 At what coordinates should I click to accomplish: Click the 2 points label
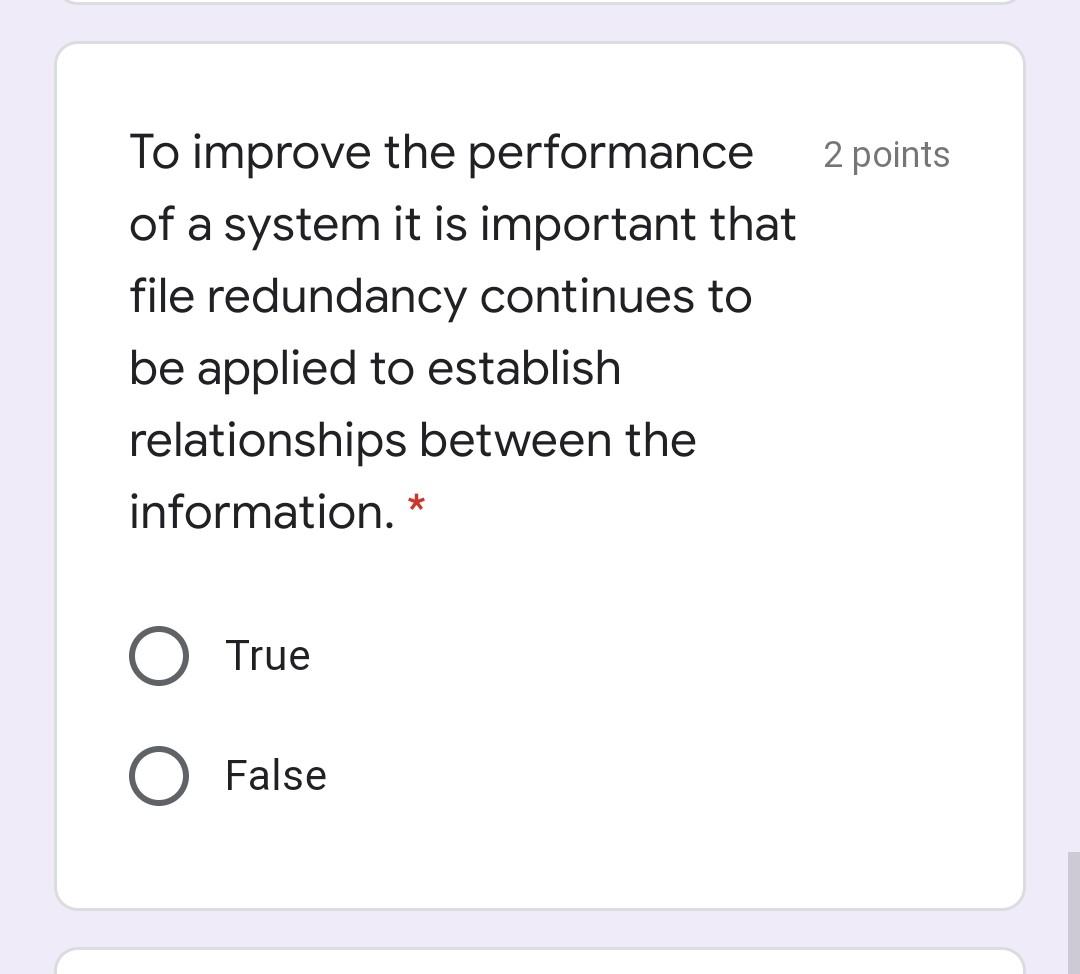click(x=886, y=154)
